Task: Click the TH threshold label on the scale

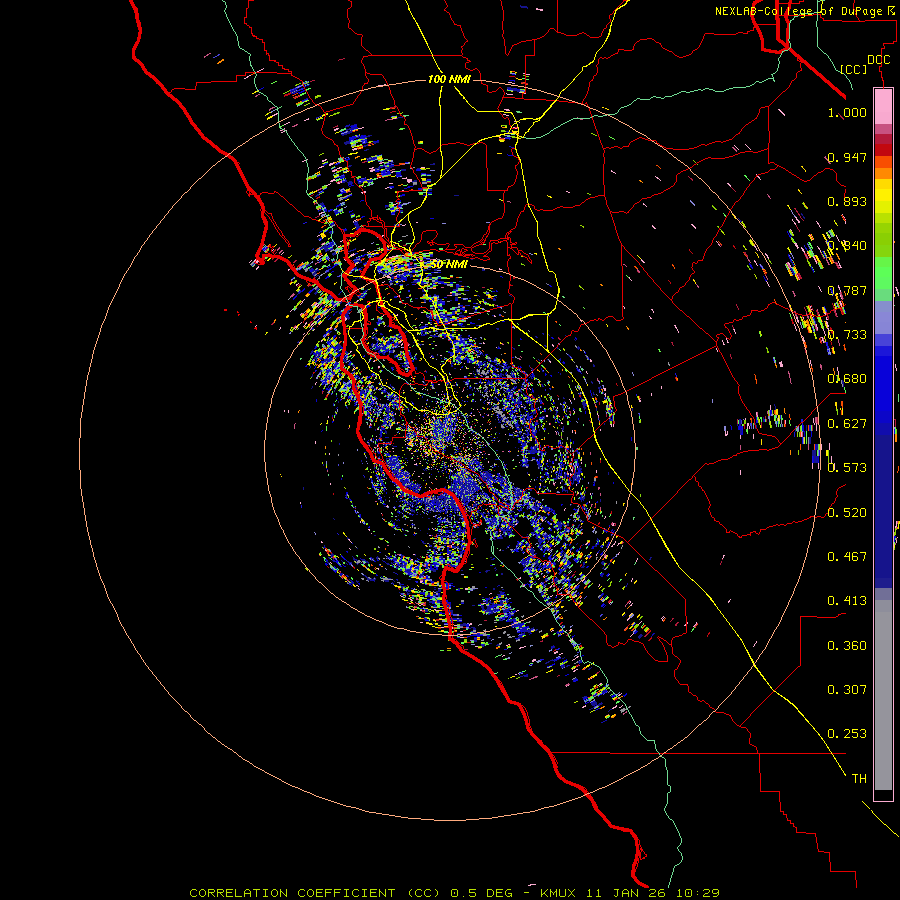Action: 859,778
